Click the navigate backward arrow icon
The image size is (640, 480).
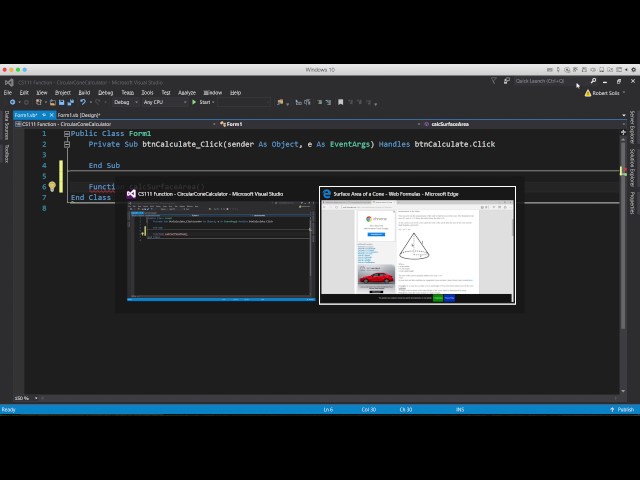[13, 102]
